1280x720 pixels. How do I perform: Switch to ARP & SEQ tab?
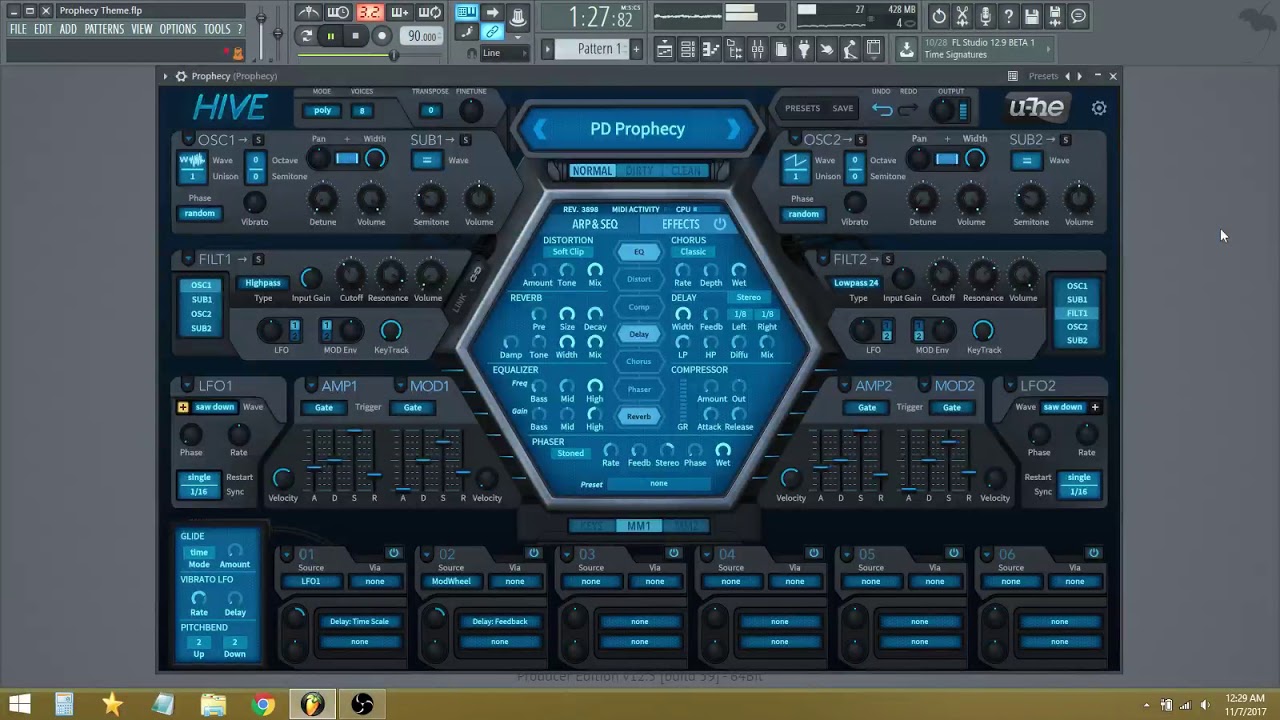595,224
